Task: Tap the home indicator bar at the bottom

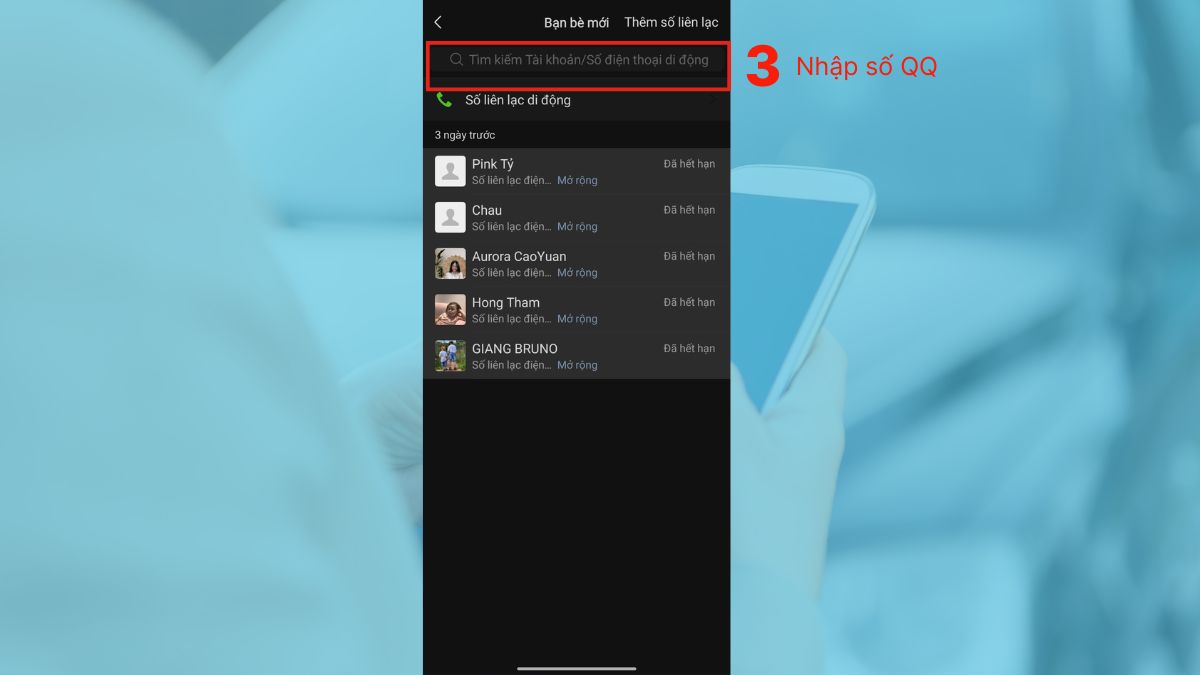Action: tap(577, 668)
